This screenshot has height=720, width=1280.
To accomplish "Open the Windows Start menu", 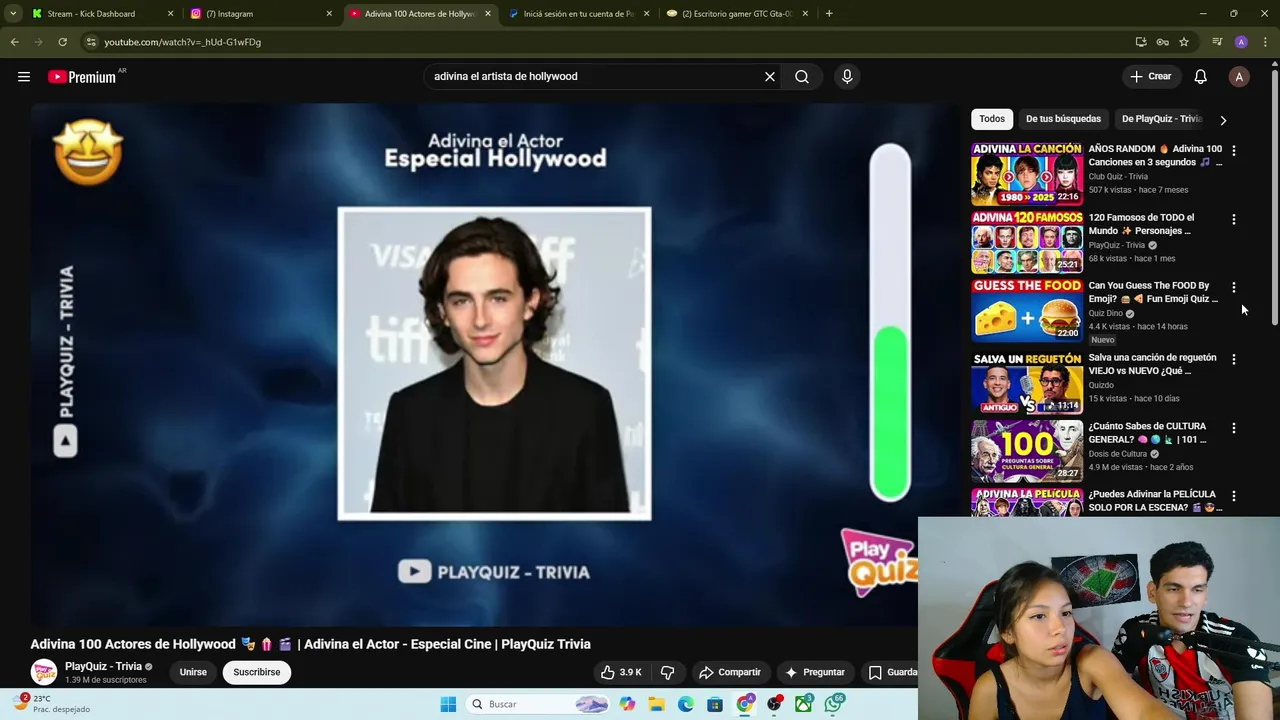I will tap(448, 704).
